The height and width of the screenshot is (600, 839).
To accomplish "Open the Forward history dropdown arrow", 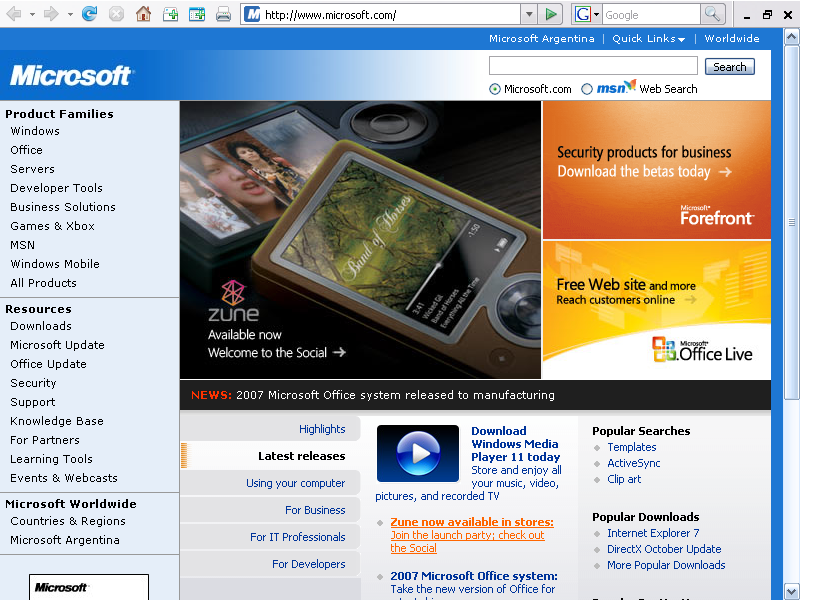I will tap(70, 14).
